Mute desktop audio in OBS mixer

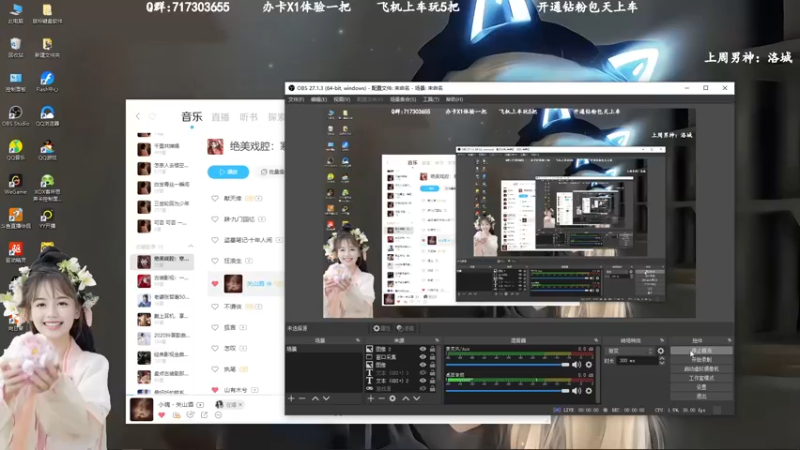click(577, 391)
